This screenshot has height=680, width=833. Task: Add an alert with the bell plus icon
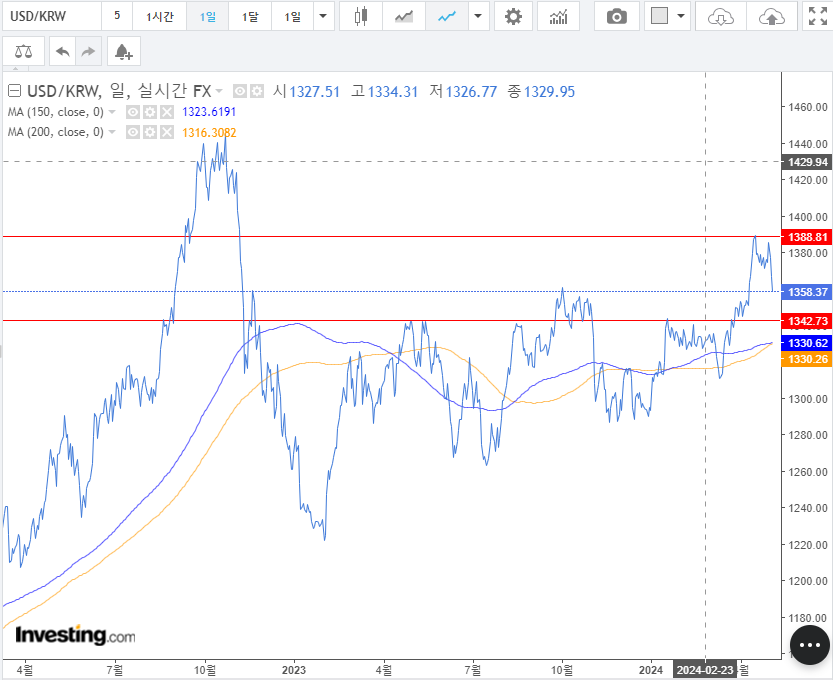[124, 52]
